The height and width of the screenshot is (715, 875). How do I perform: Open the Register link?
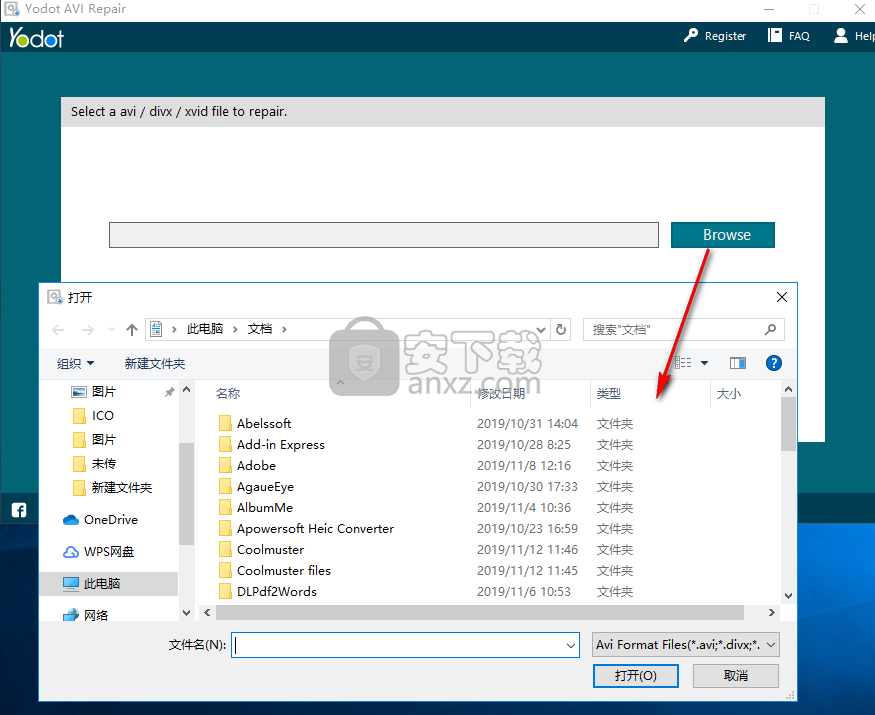click(725, 36)
